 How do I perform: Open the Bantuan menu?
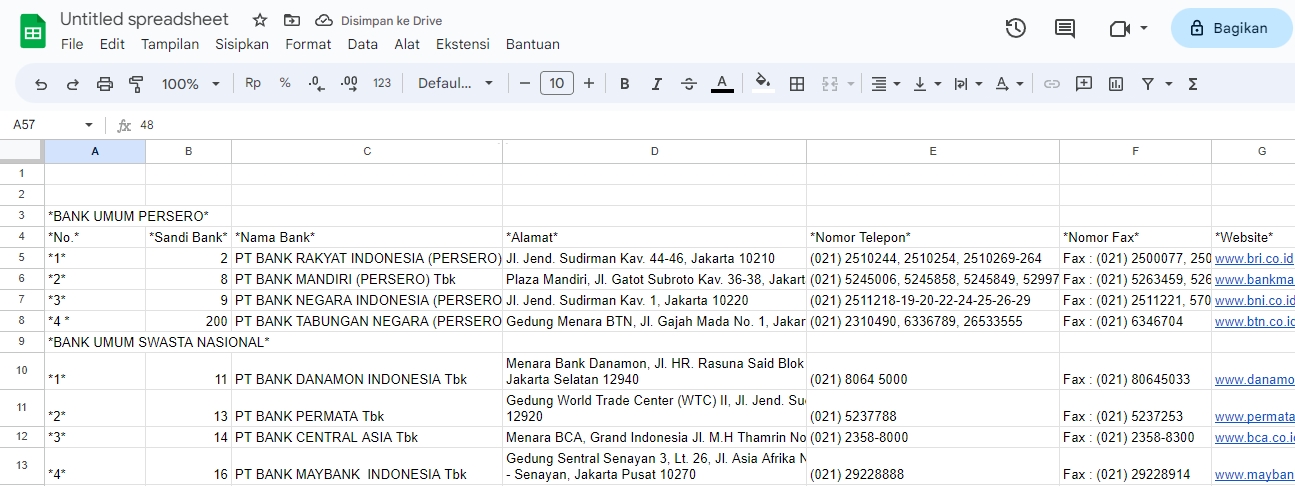533,44
